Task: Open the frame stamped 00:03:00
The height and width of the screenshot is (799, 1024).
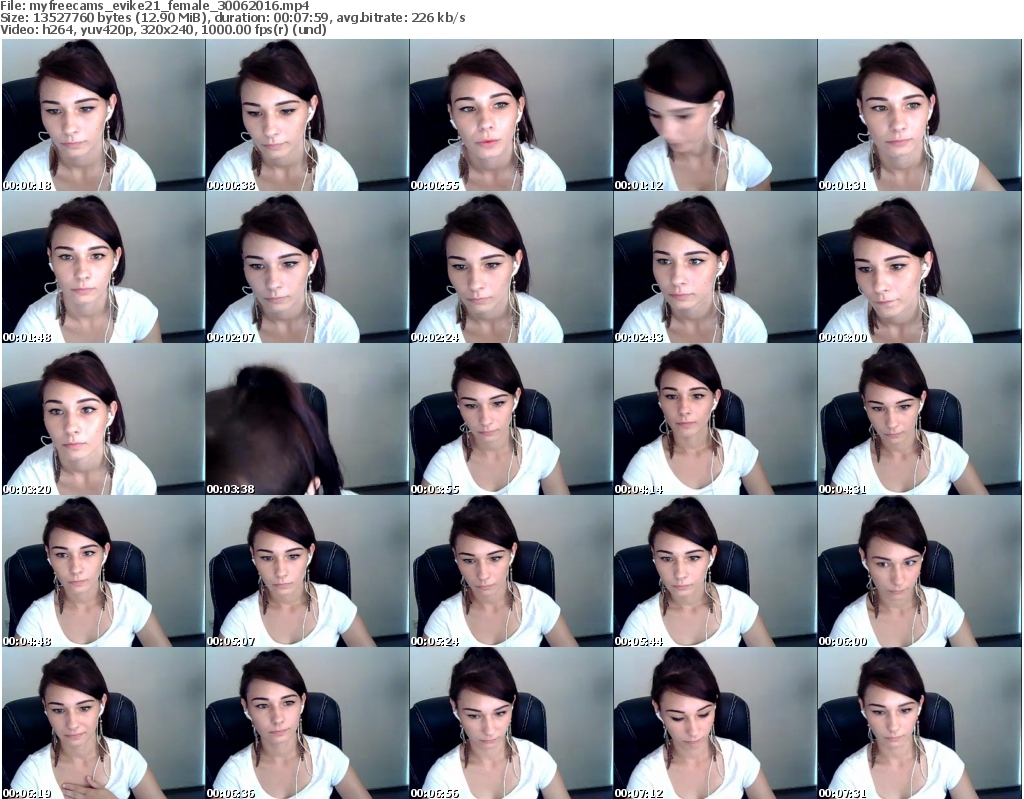Action: coord(920,267)
